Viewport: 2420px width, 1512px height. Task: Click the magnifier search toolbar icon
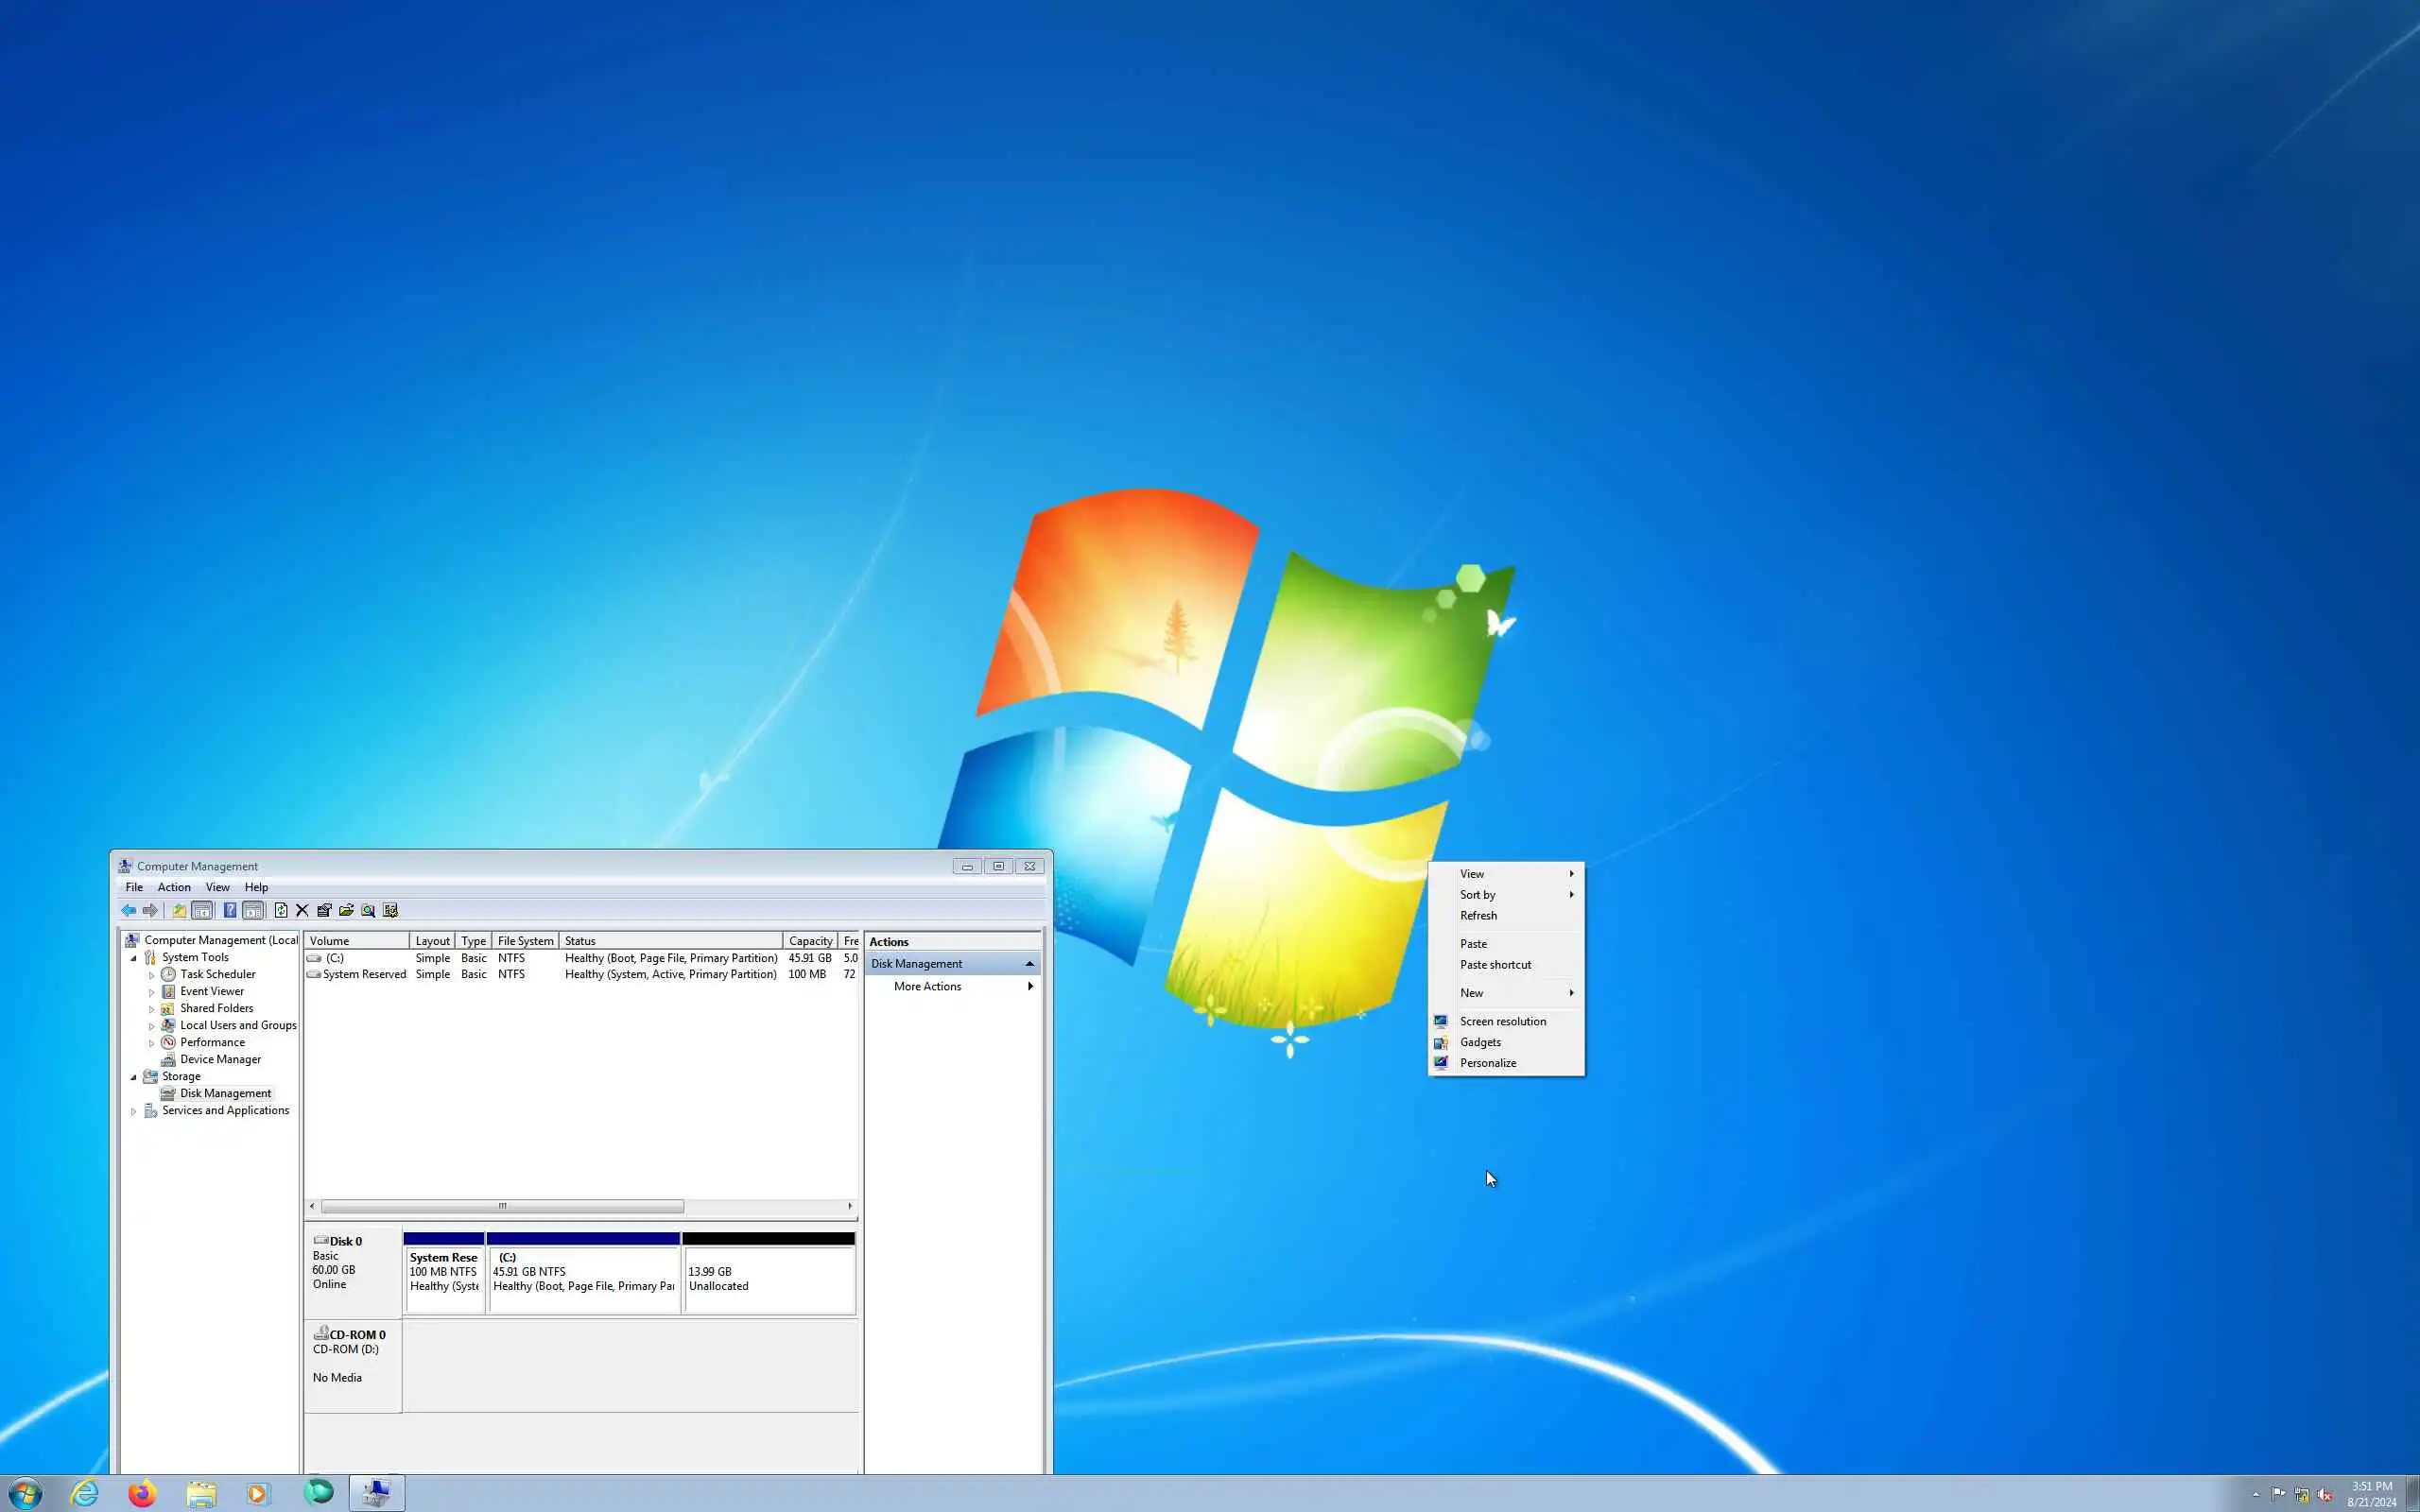[368, 910]
